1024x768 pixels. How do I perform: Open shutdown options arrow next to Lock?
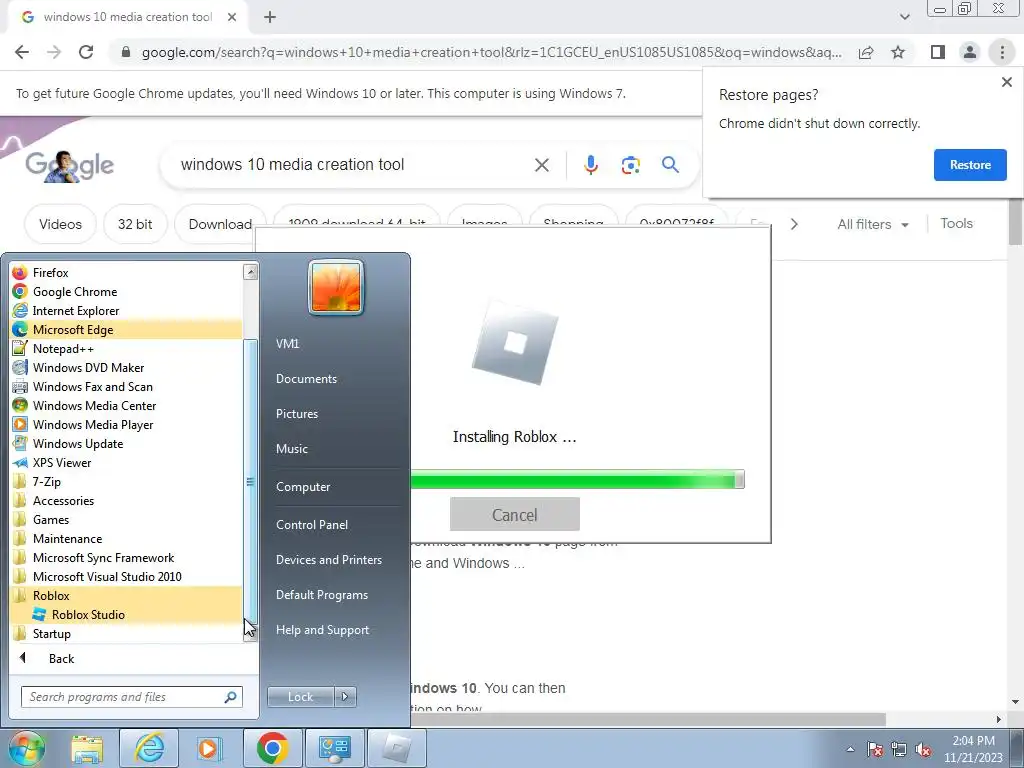coord(345,697)
